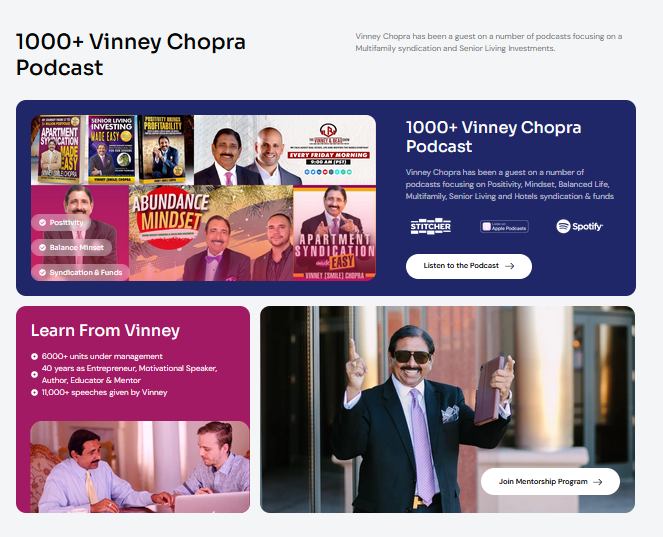Screen dimensions: 663x537
Task: Click Join Mentorship Program button
Action: point(550,482)
